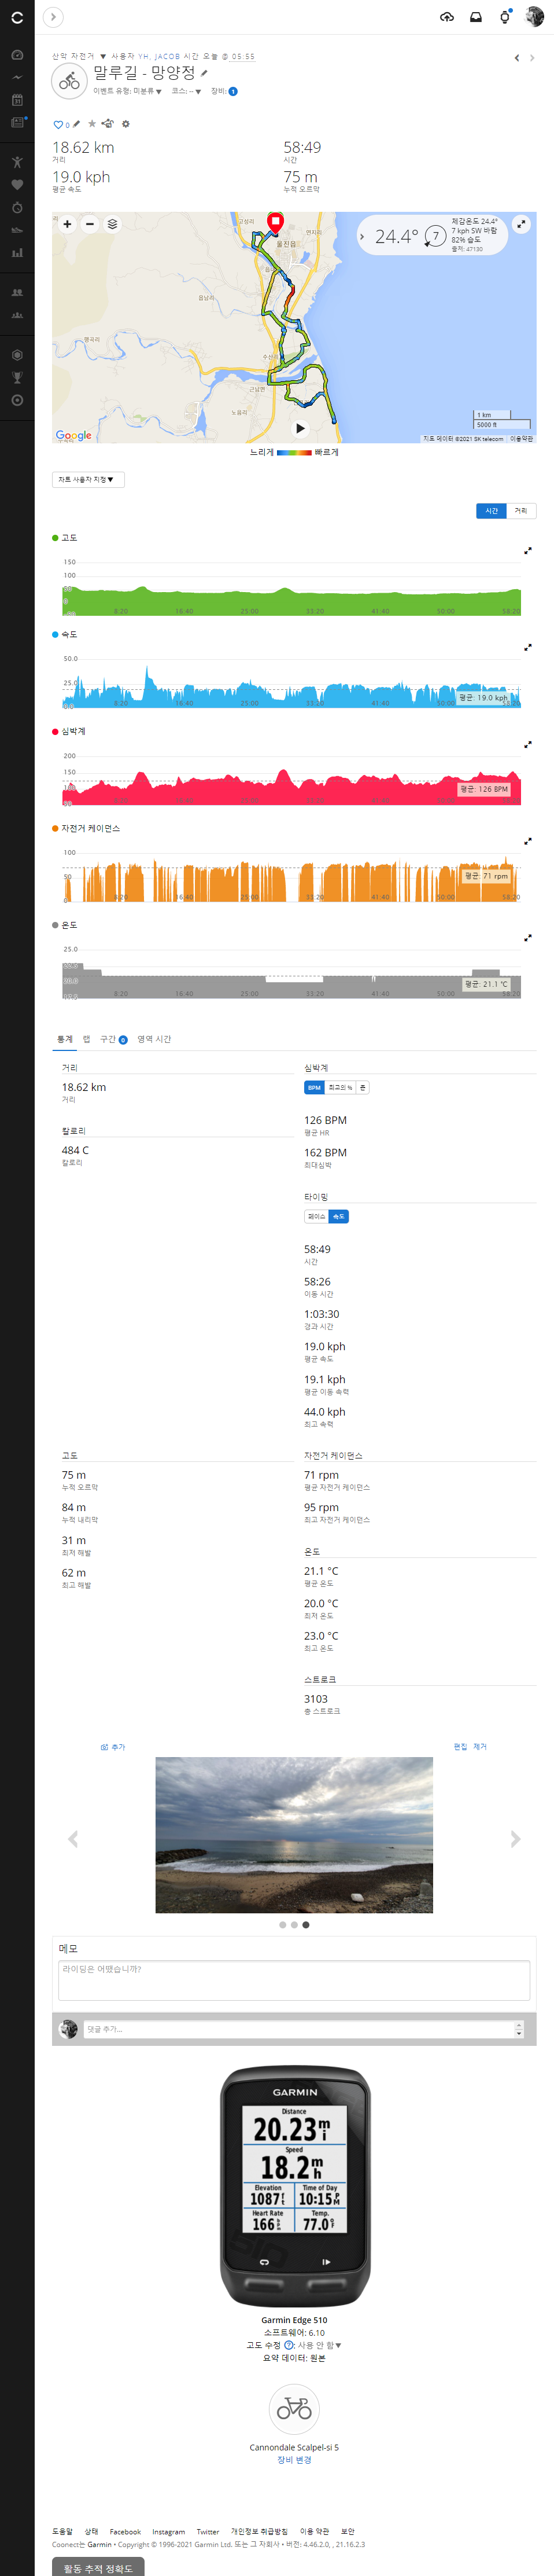Select the time in zones (영역 시간) tab
This screenshot has height=2576, width=554.
[x=154, y=1039]
